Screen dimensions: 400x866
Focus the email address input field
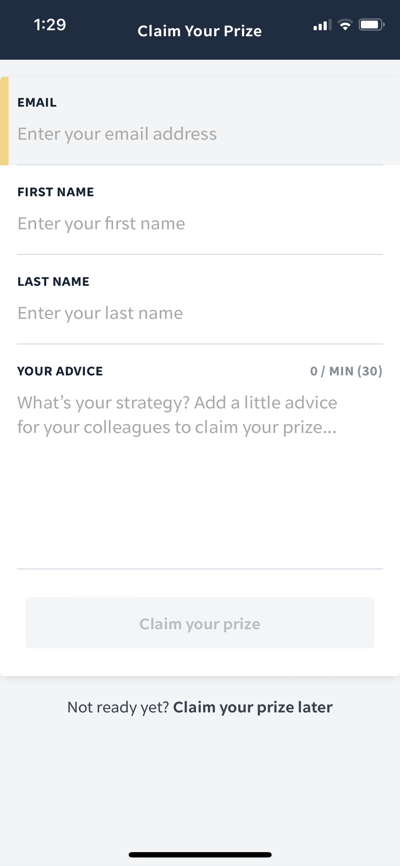pyautogui.click(x=200, y=134)
